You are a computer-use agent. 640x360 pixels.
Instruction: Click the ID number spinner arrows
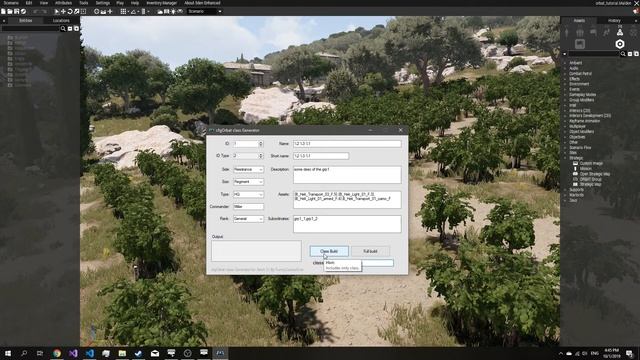point(261,144)
